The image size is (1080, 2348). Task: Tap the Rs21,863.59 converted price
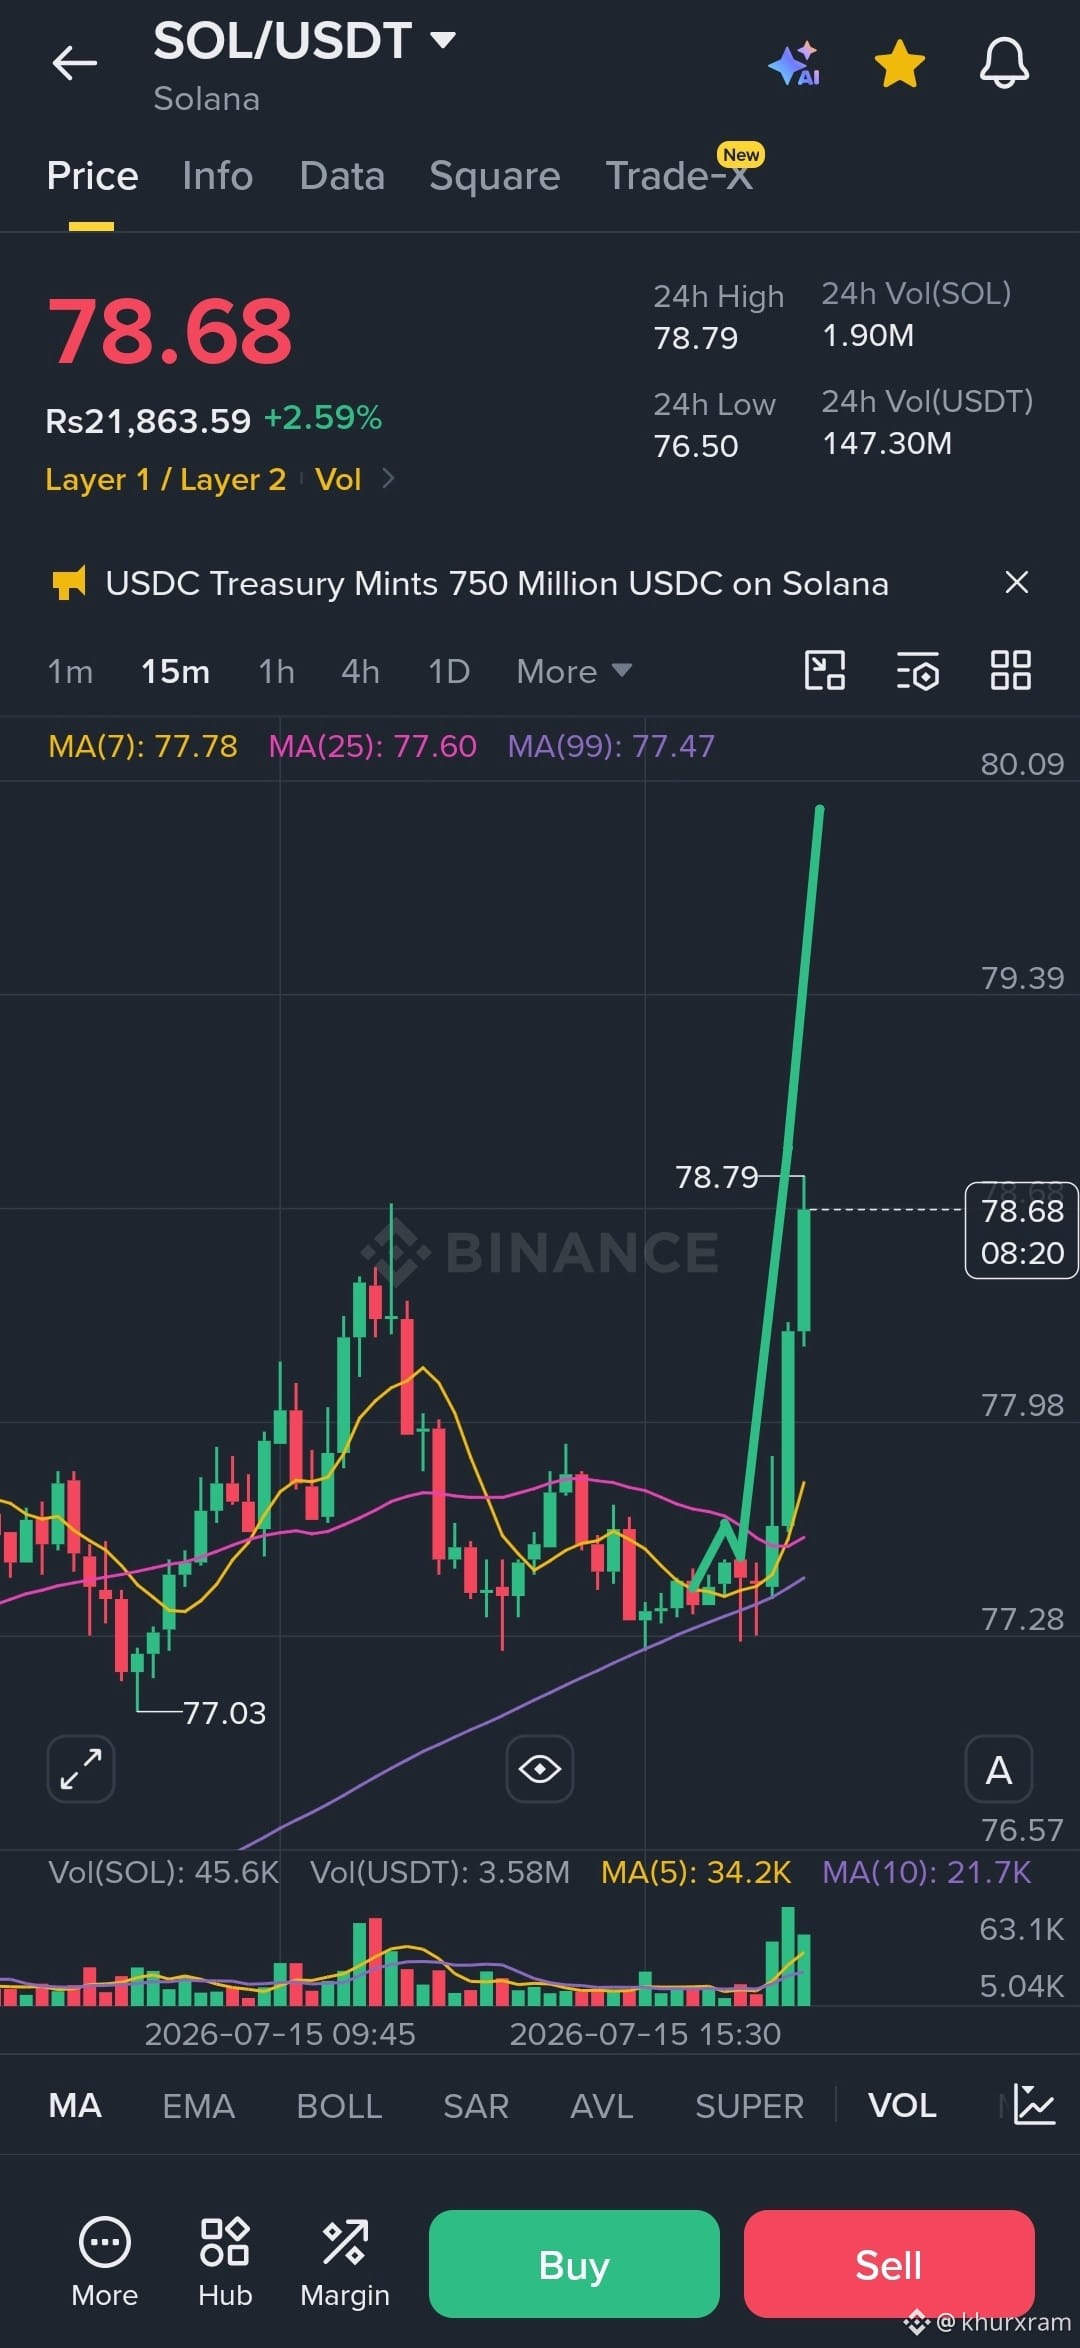click(x=148, y=421)
